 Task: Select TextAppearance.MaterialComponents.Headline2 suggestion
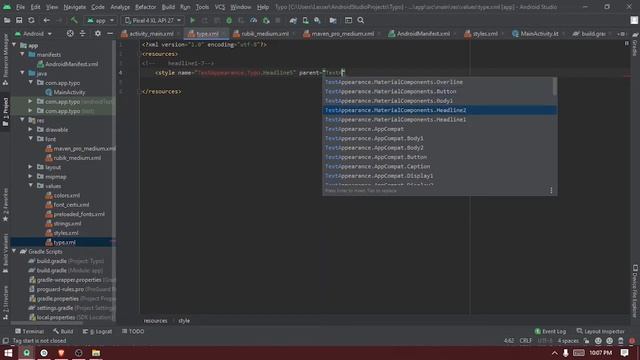point(440,110)
